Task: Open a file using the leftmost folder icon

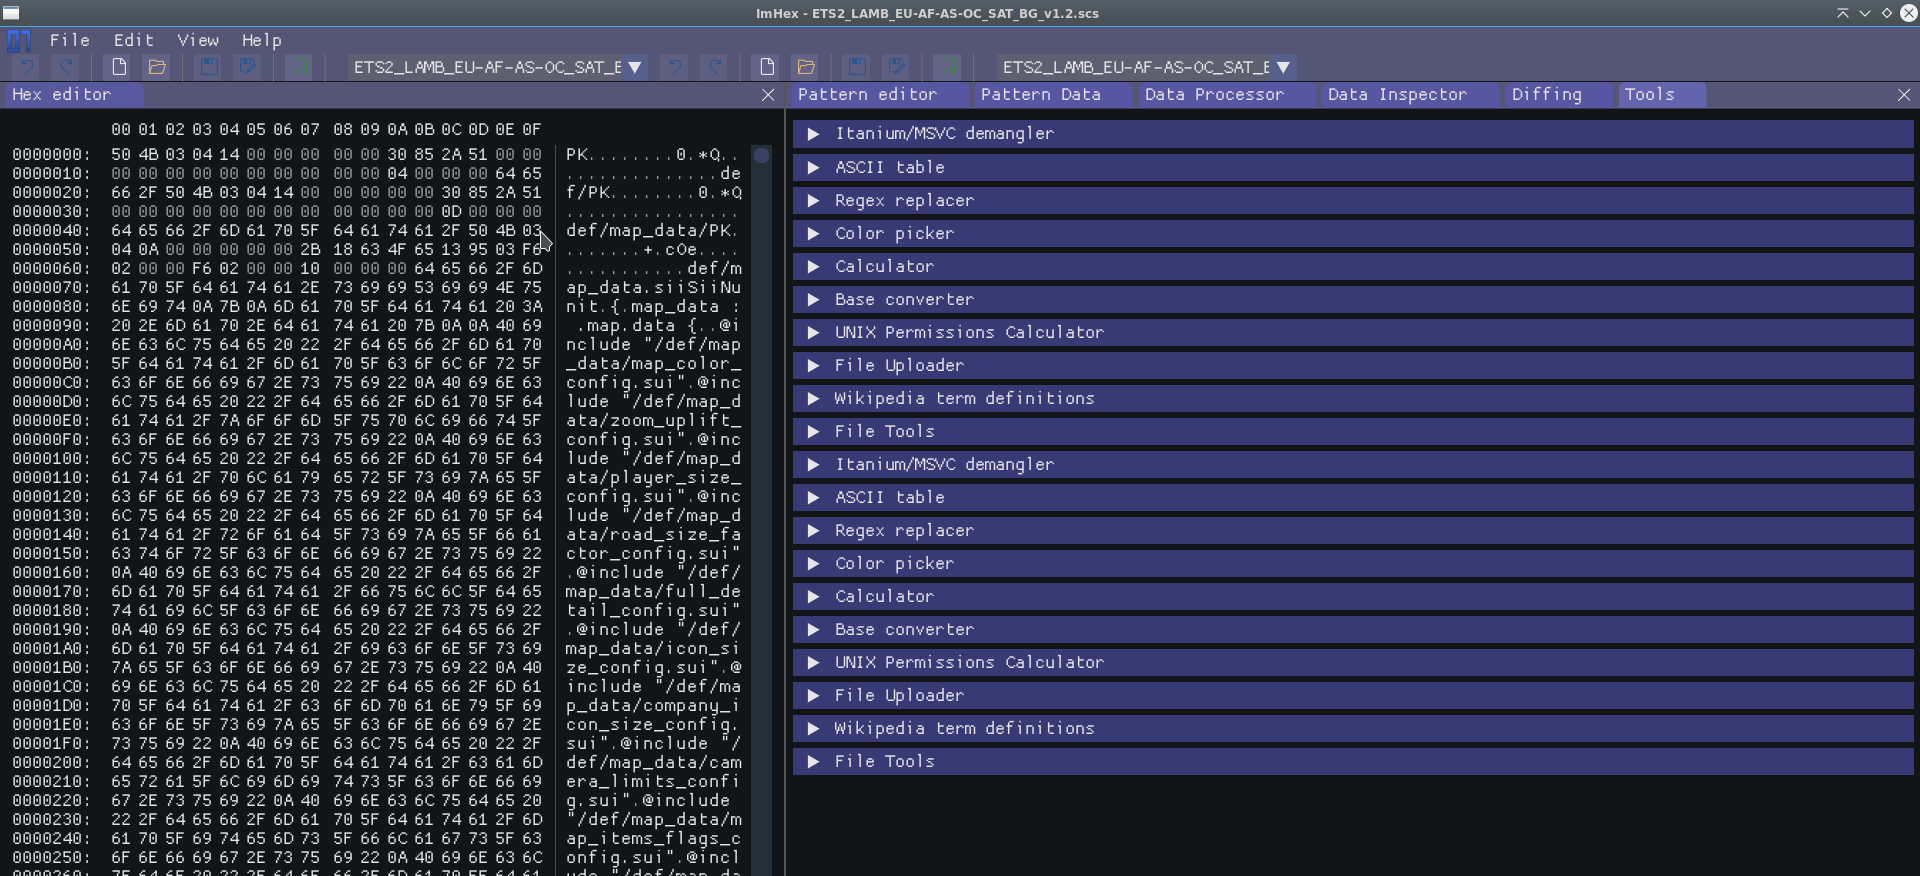Action: (x=157, y=67)
